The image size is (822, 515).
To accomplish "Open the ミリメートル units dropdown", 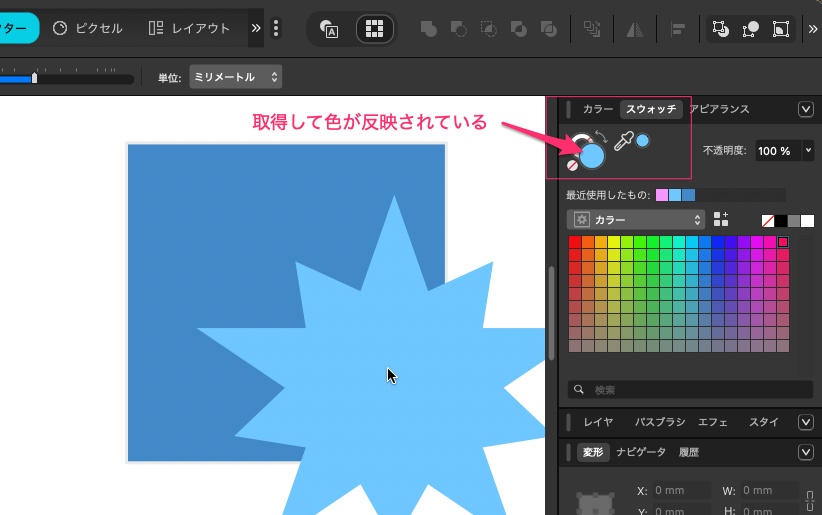I will [x=235, y=77].
